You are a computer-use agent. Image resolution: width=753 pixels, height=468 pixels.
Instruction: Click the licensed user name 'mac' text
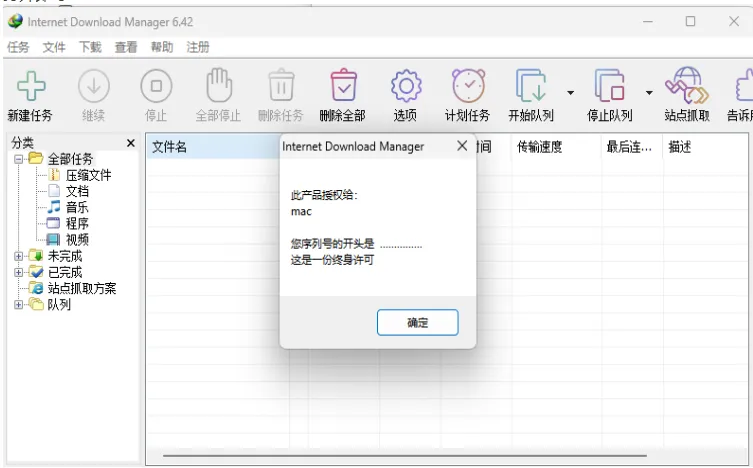pyautogui.click(x=301, y=211)
